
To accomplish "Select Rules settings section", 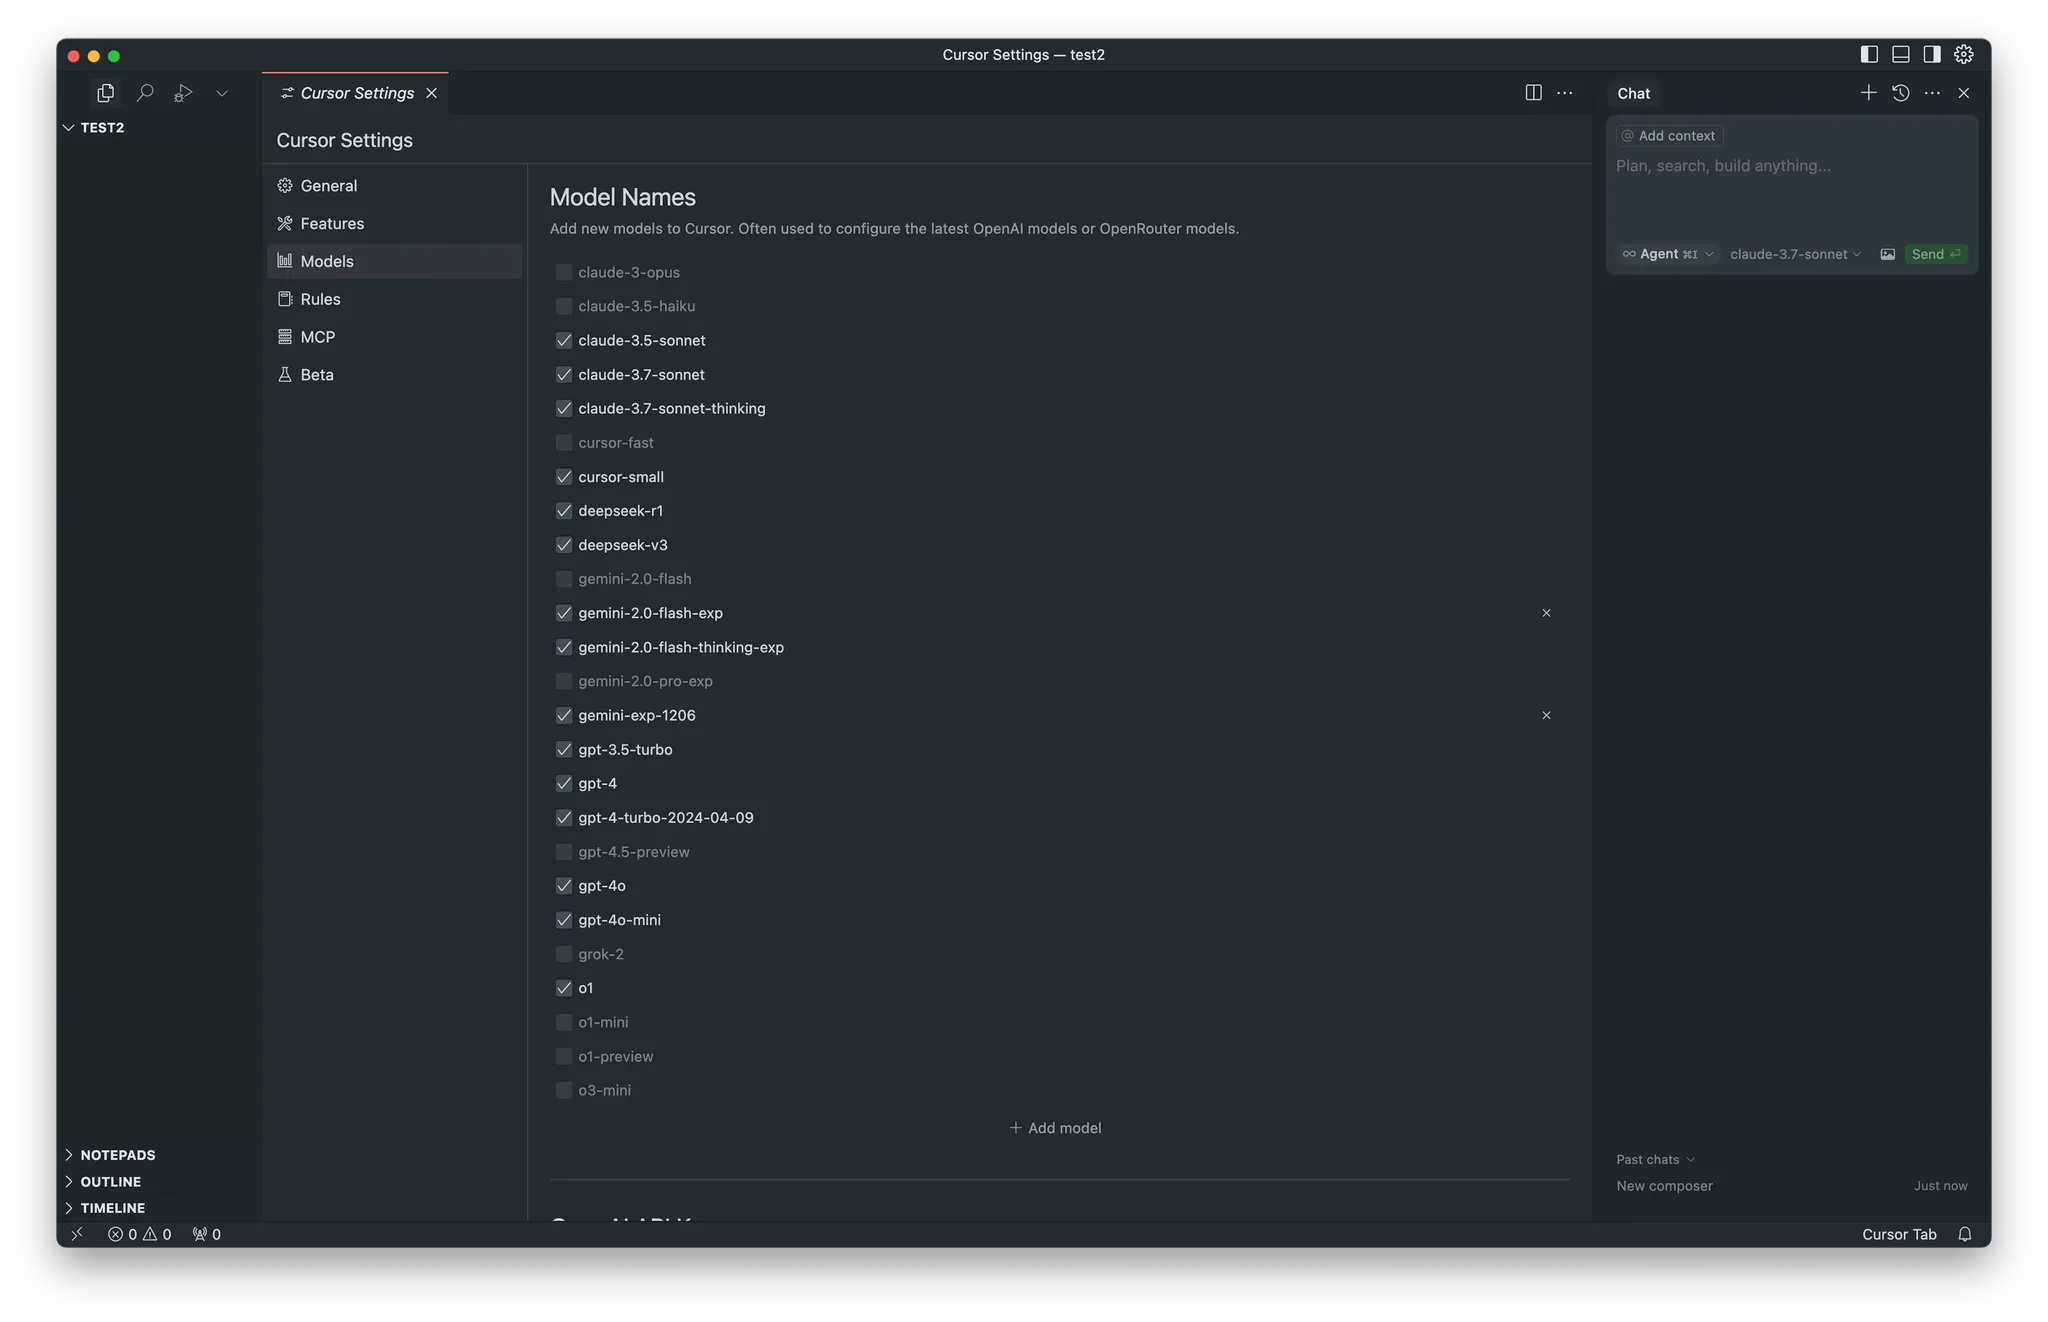I will tap(394, 299).
